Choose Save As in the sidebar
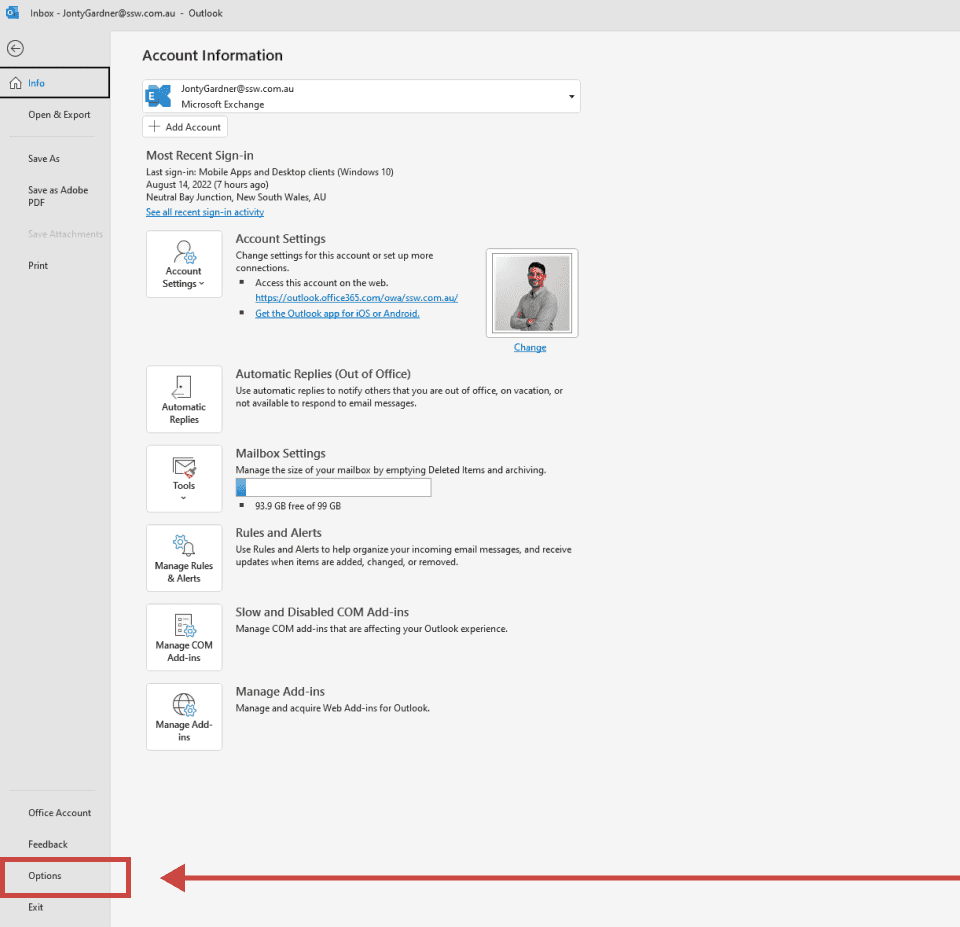Screen dimensions: 960x927 click(x=44, y=159)
